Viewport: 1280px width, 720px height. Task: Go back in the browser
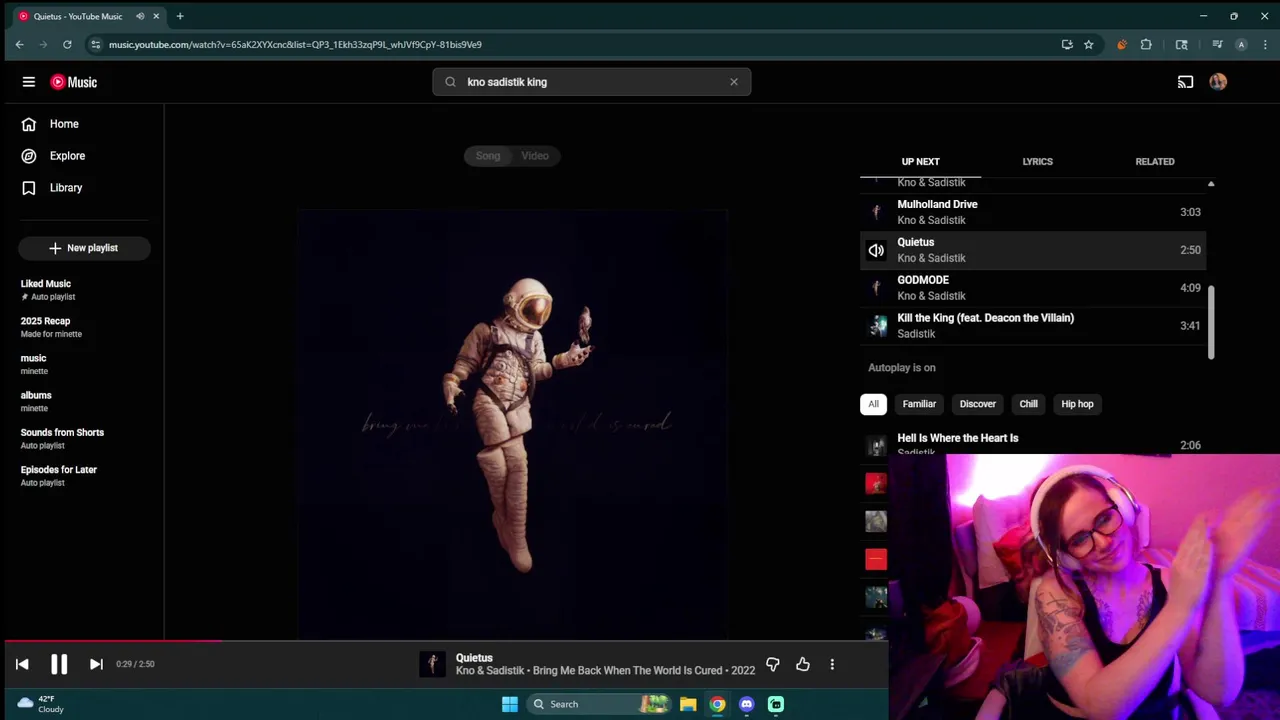[x=19, y=44]
